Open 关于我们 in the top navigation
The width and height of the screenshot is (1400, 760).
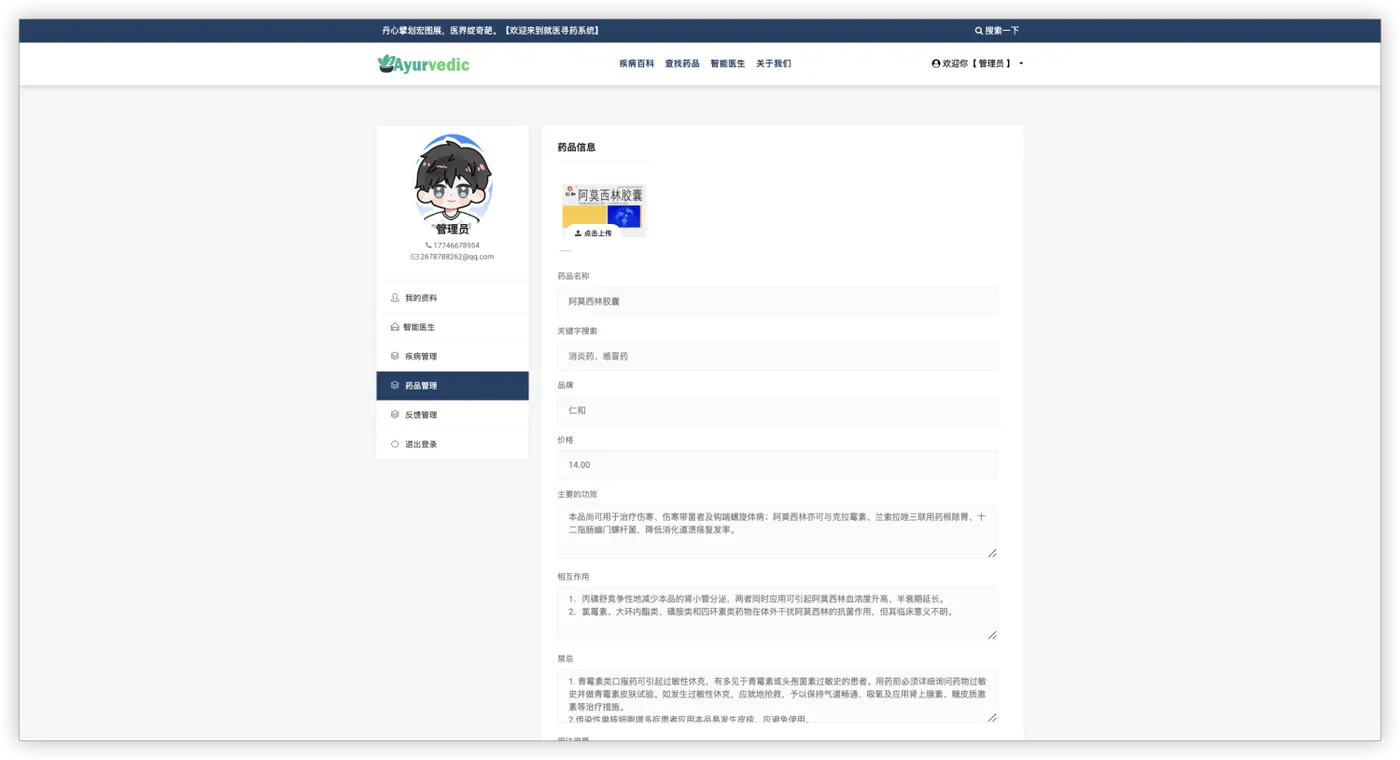773,64
